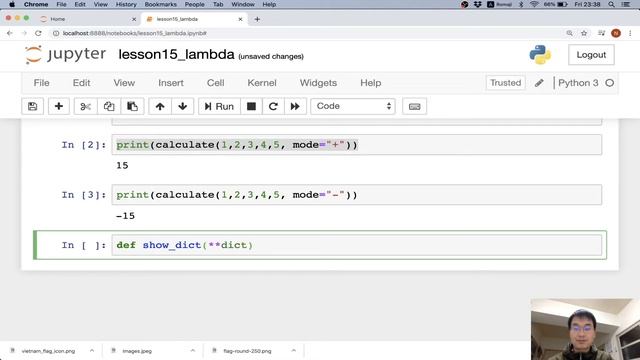Click the pencil edit mode icon

tap(539, 83)
